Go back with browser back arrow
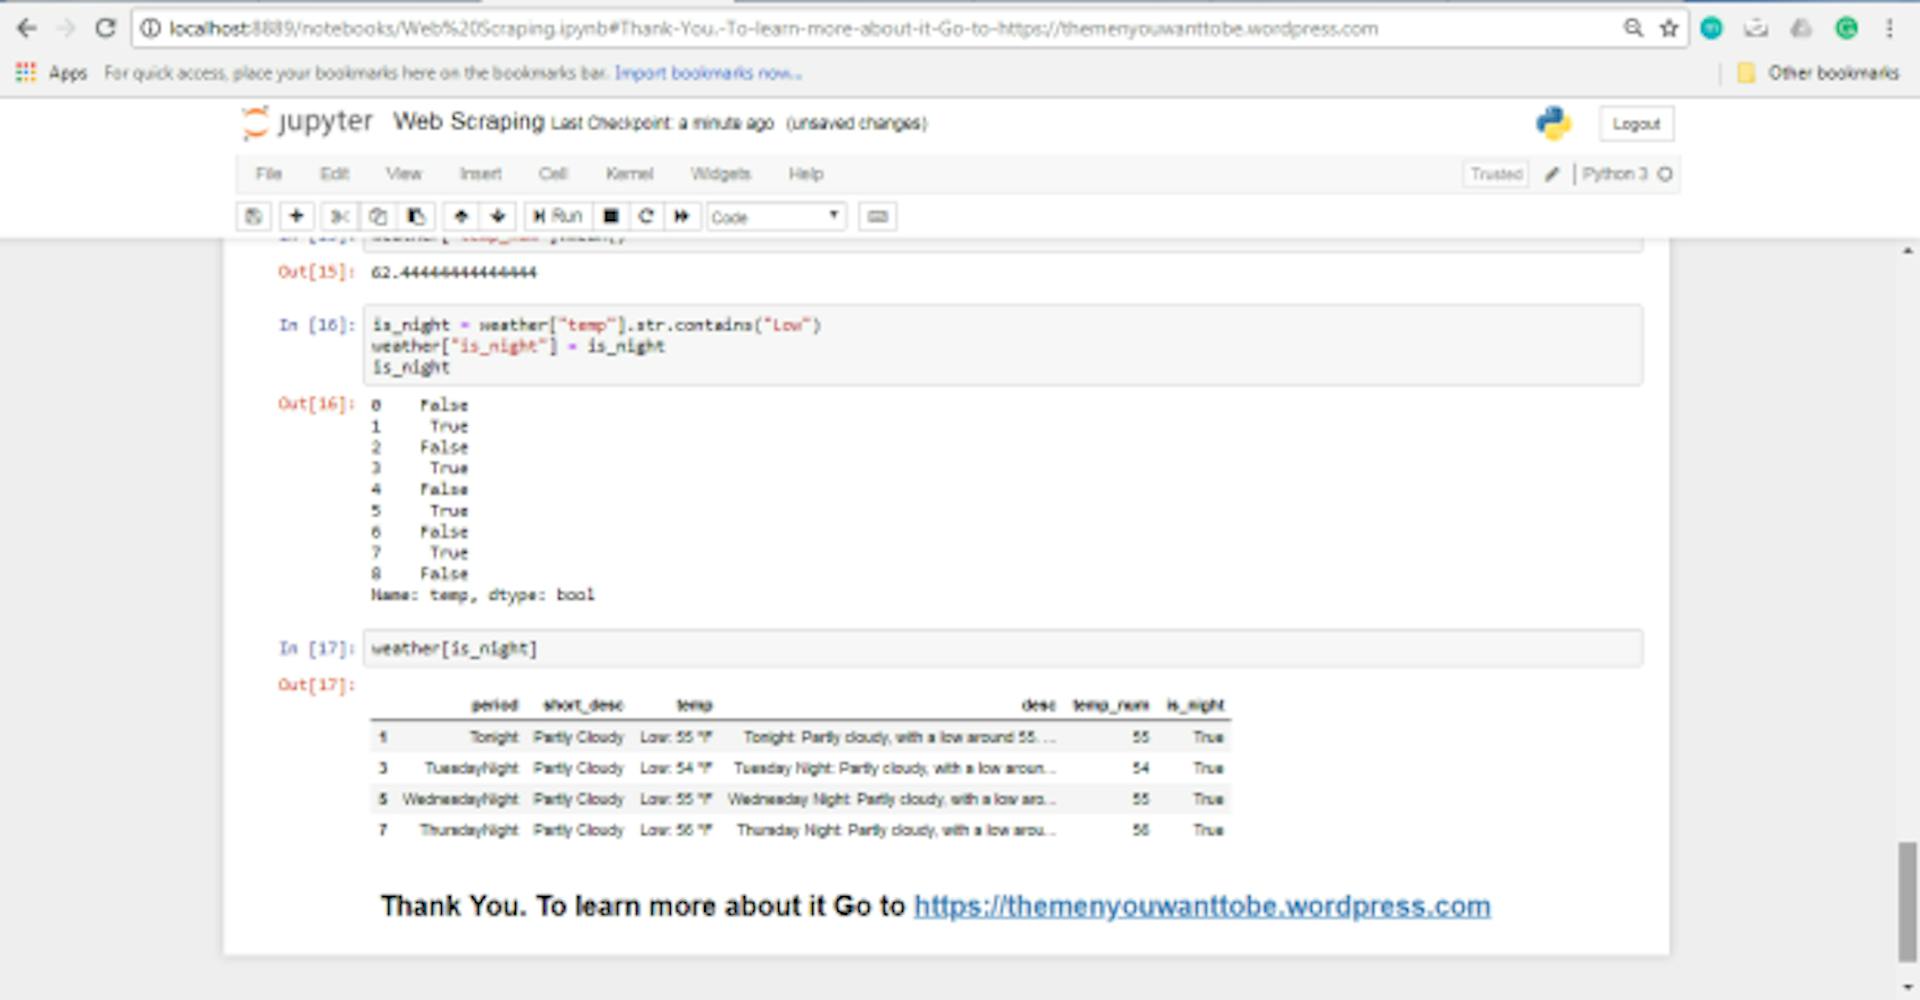This screenshot has width=1920, height=1000. 27,28
